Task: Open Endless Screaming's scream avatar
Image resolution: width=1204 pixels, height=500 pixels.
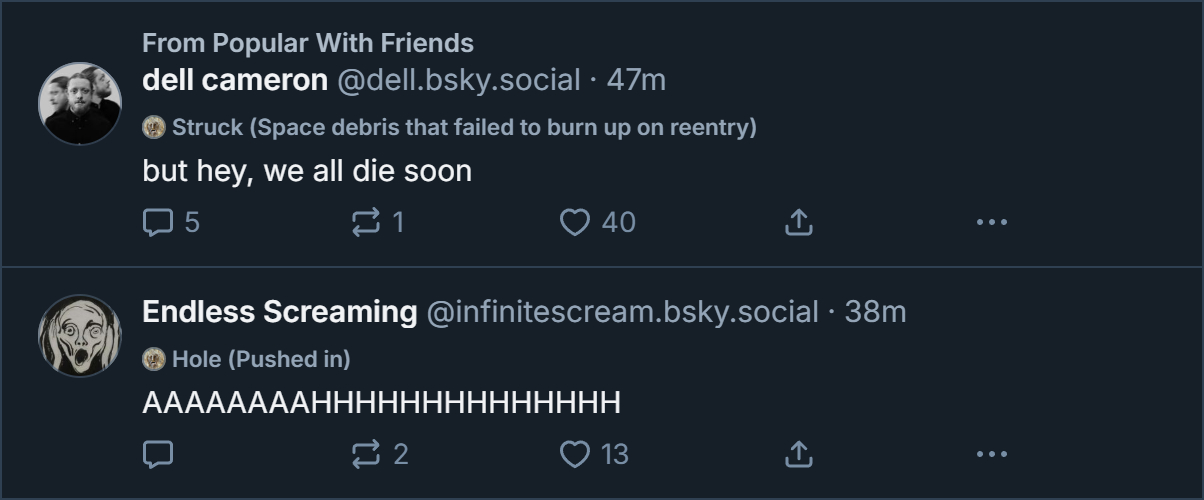Action: point(80,336)
